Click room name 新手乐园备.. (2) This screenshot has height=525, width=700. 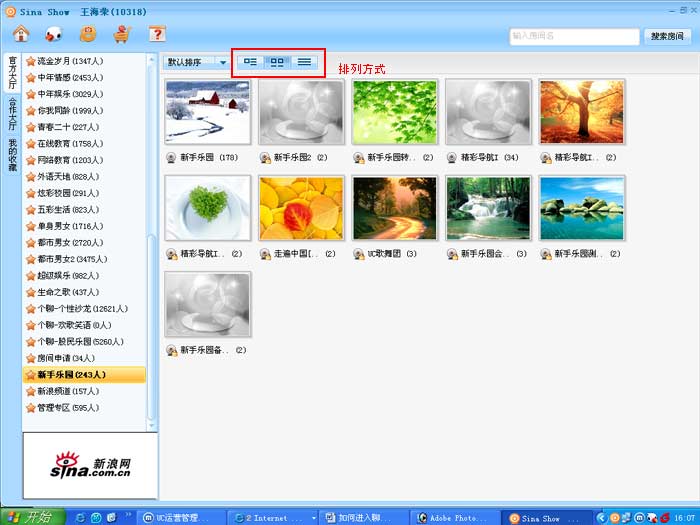213,350
